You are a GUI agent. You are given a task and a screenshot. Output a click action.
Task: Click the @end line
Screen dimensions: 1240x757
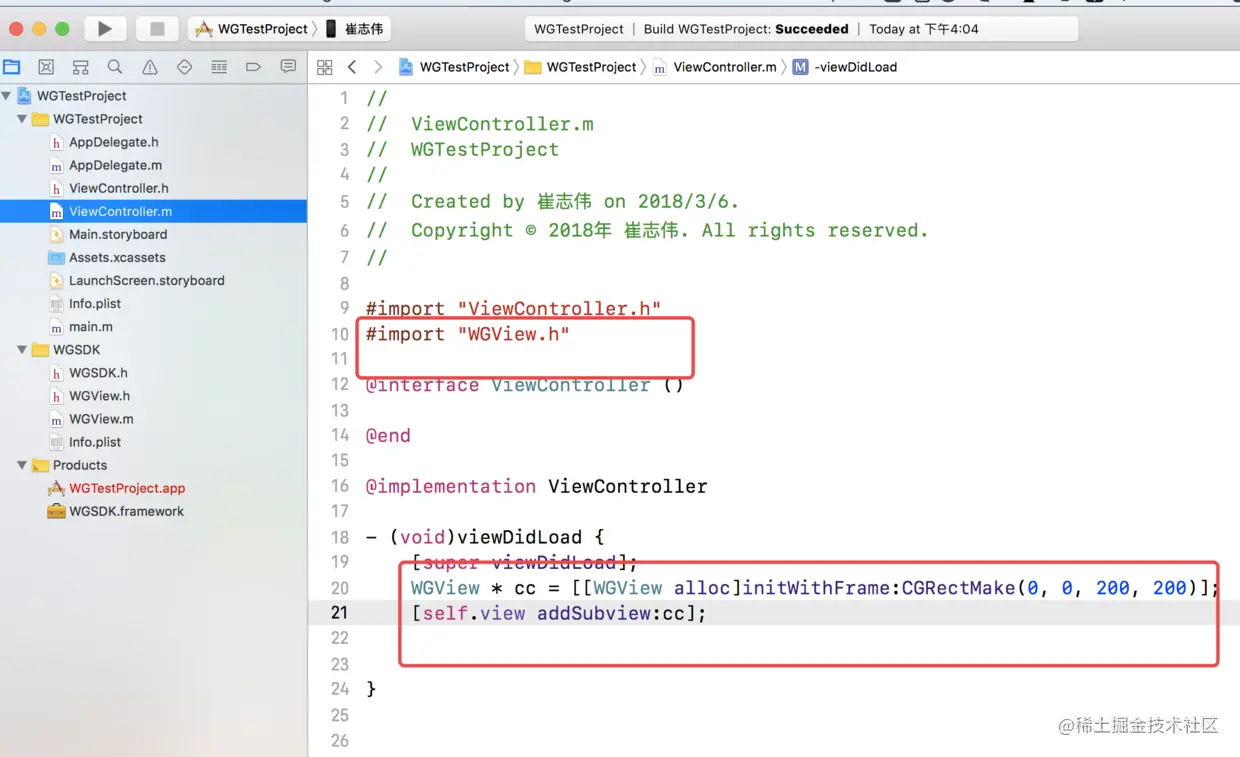point(388,435)
